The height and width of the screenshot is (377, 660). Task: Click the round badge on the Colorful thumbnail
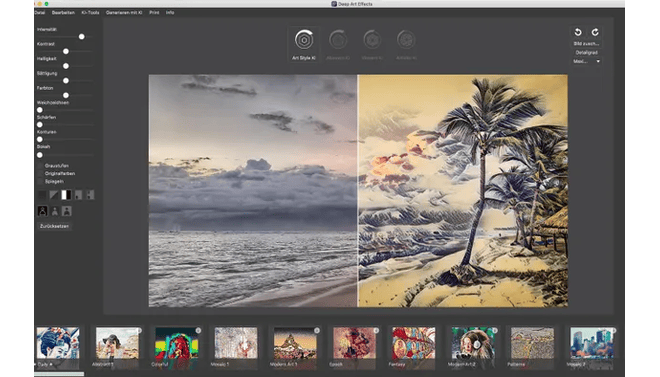pos(198,330)
